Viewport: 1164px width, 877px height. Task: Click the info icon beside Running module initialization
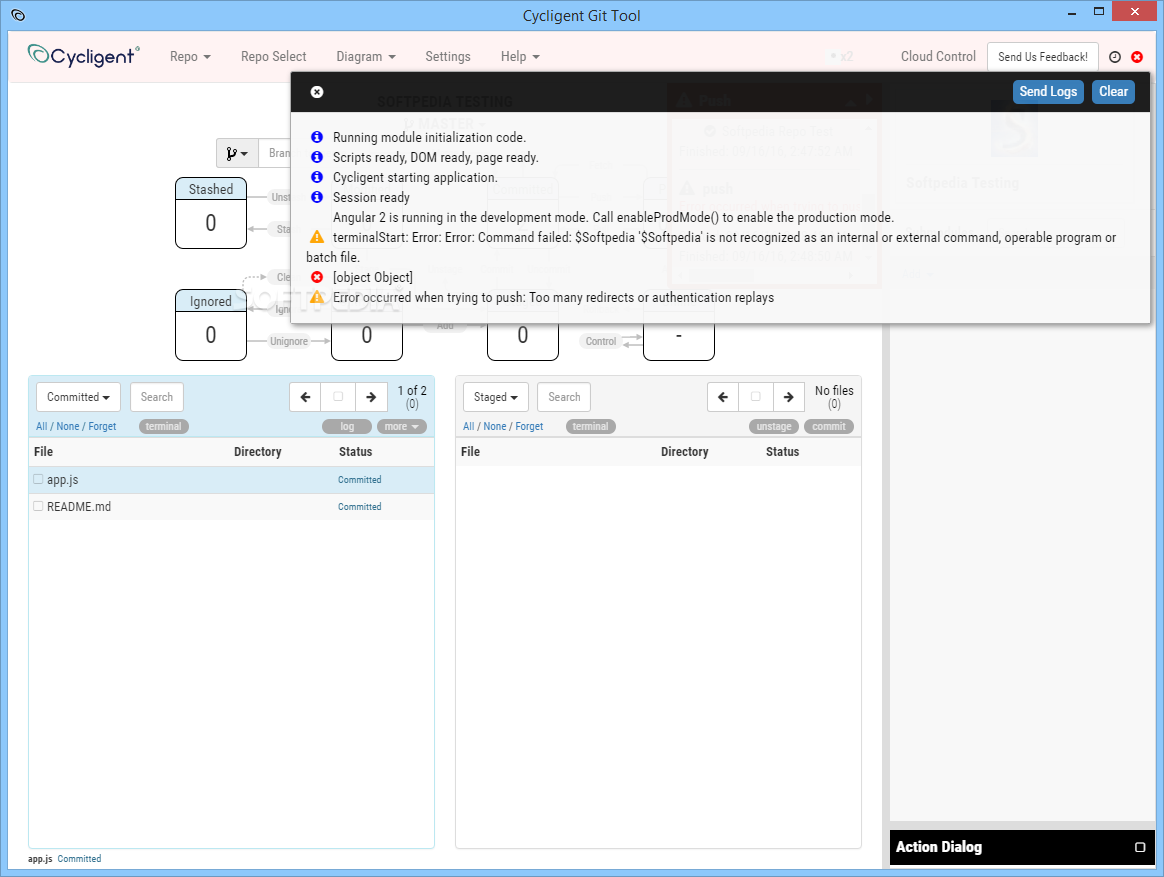(x=317, y=137)
